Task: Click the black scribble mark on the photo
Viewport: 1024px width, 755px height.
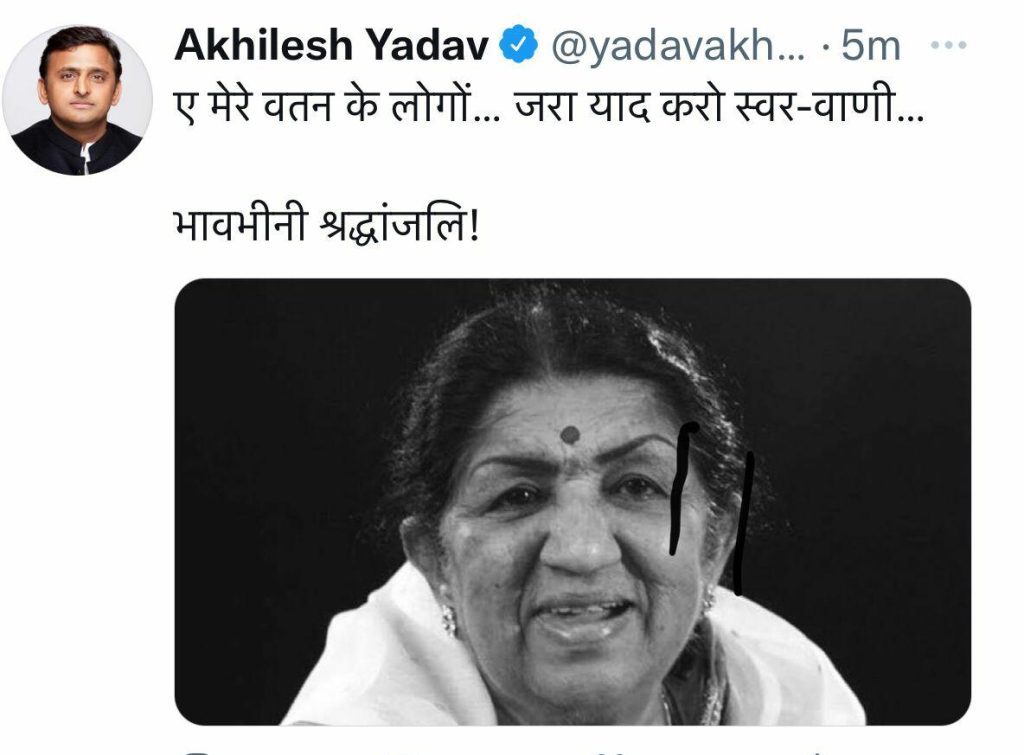Action: coord(712,507)
